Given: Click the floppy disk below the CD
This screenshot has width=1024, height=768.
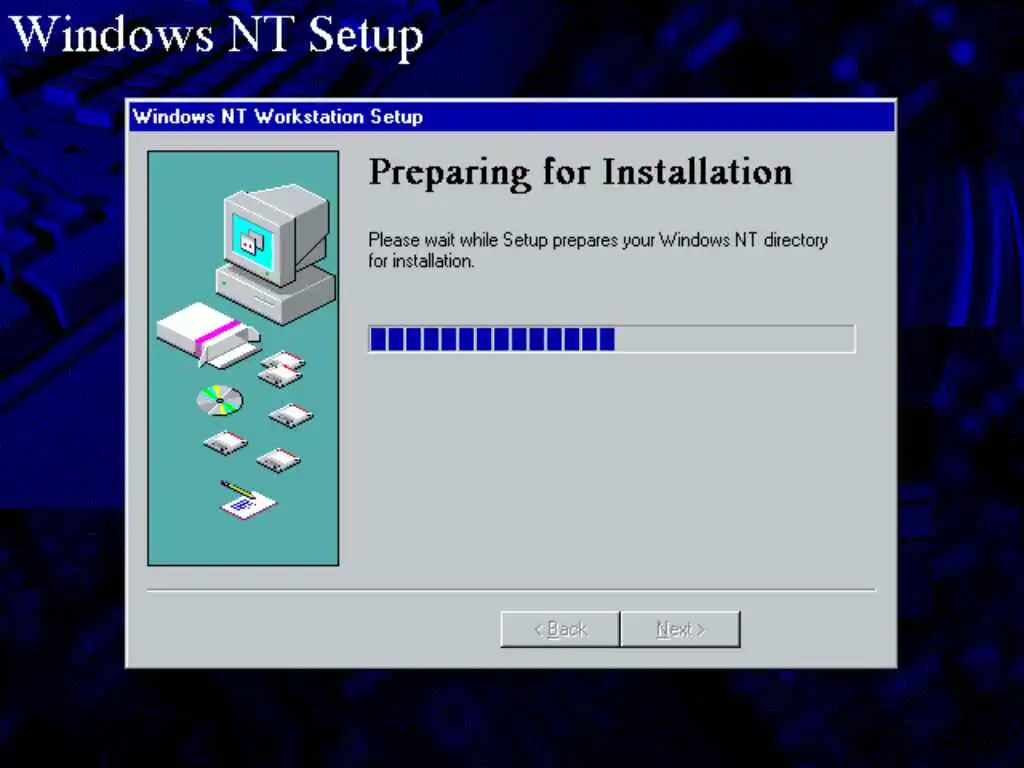Looking at the screenshot, I should click(x=225, y=443).
